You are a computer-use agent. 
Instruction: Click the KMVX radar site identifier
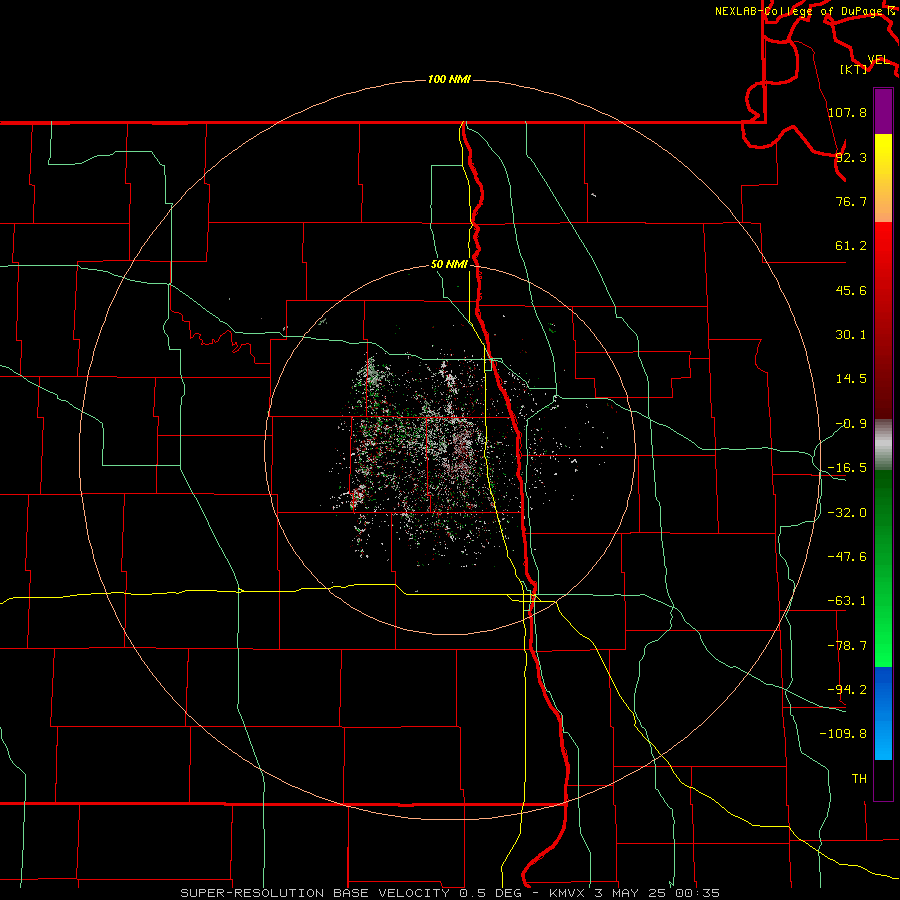[567, 893]
